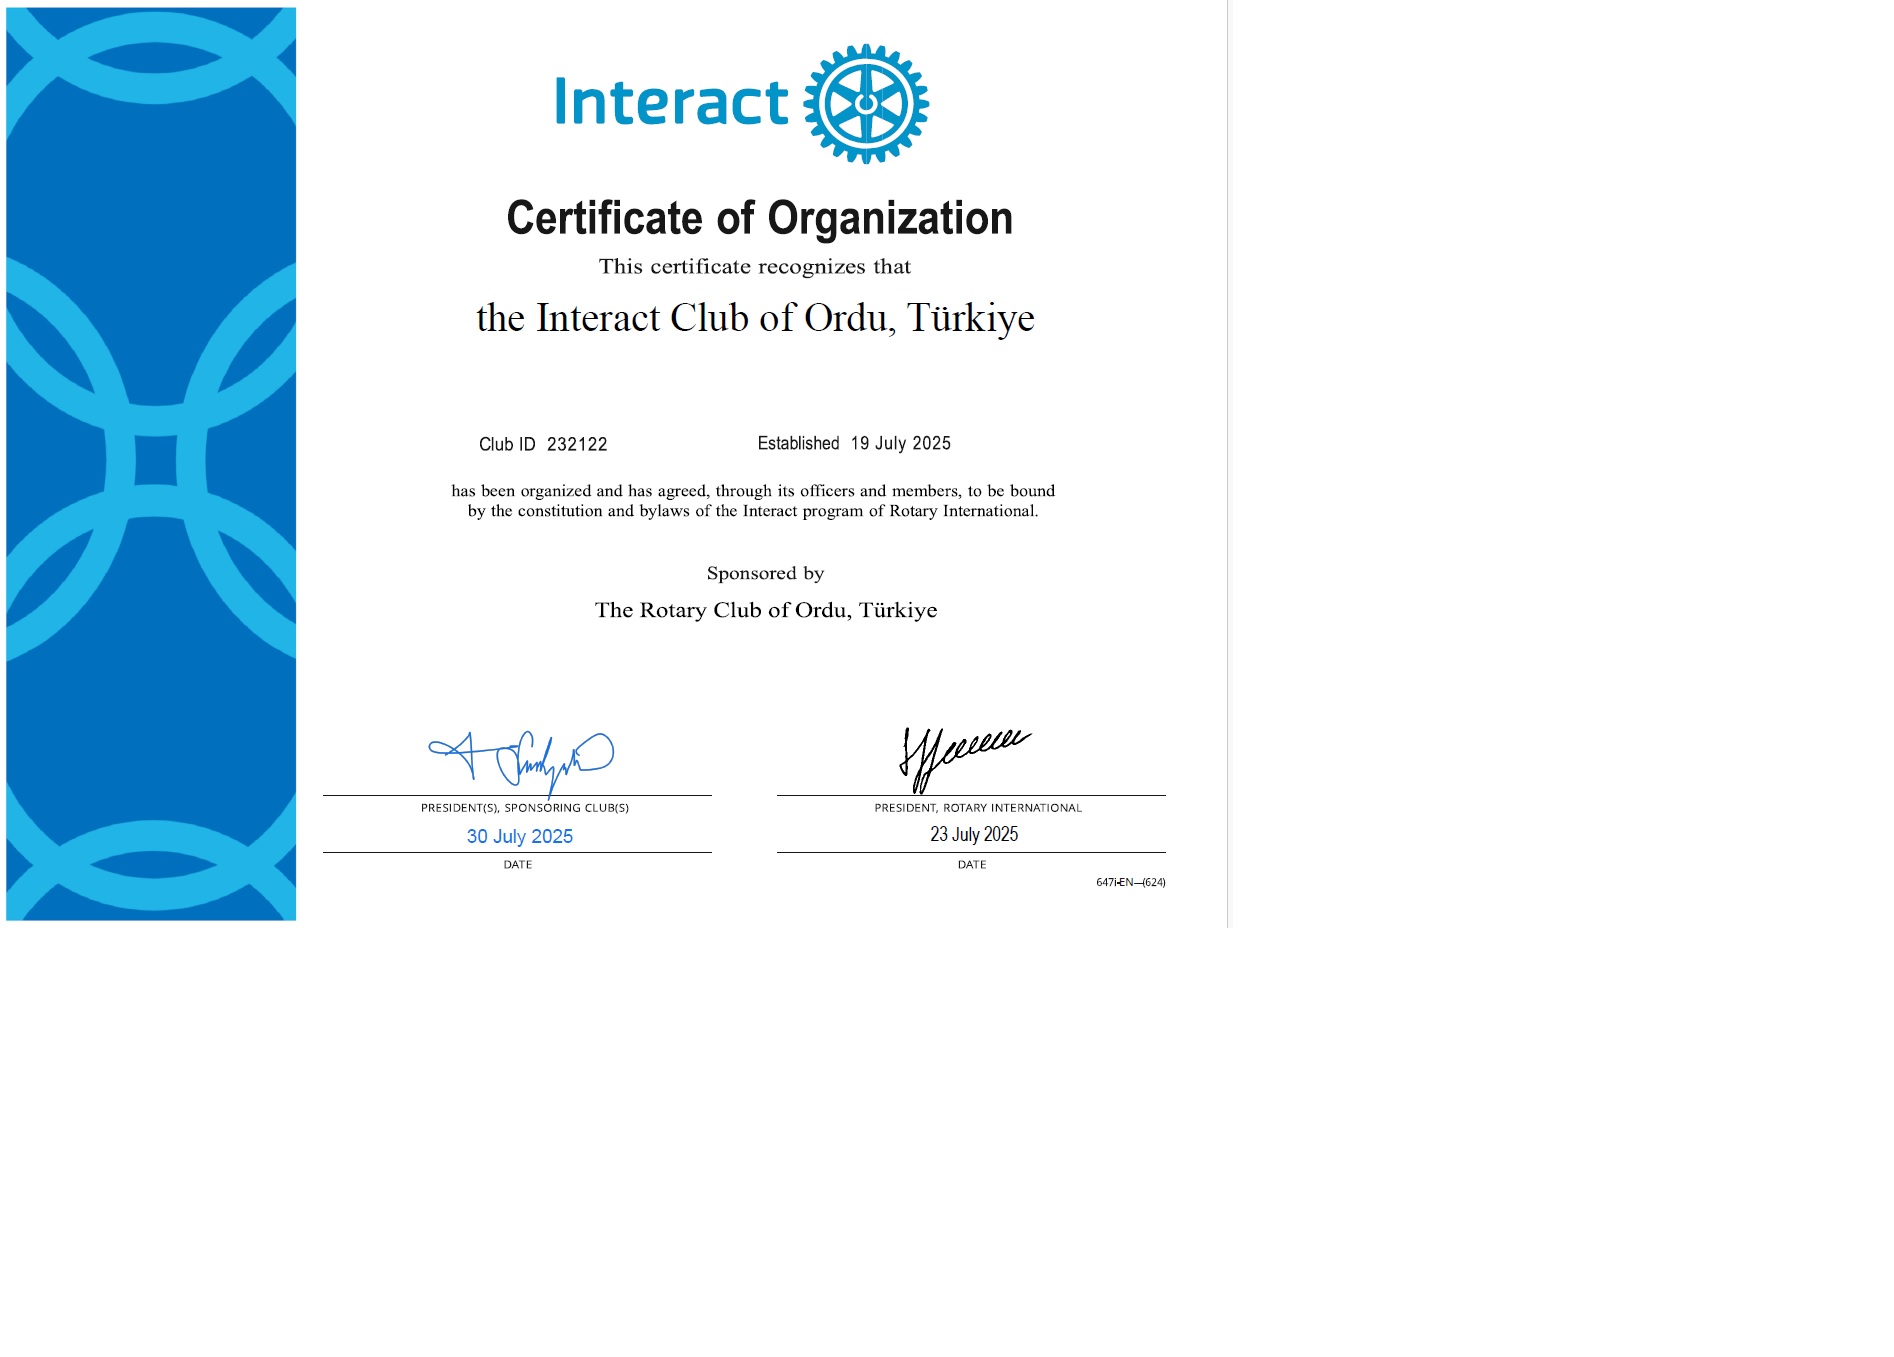Click the 'PRESIDENT, ROTARY INTERNATIONAL' label

978,808
